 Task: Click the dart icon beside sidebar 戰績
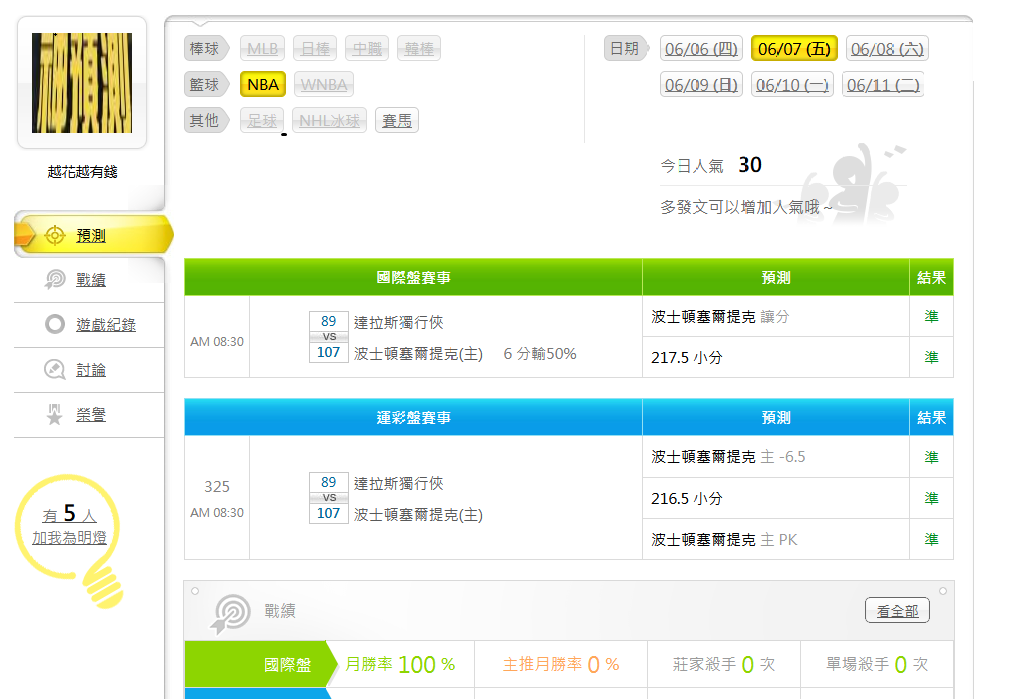click(x=55, y=280)
